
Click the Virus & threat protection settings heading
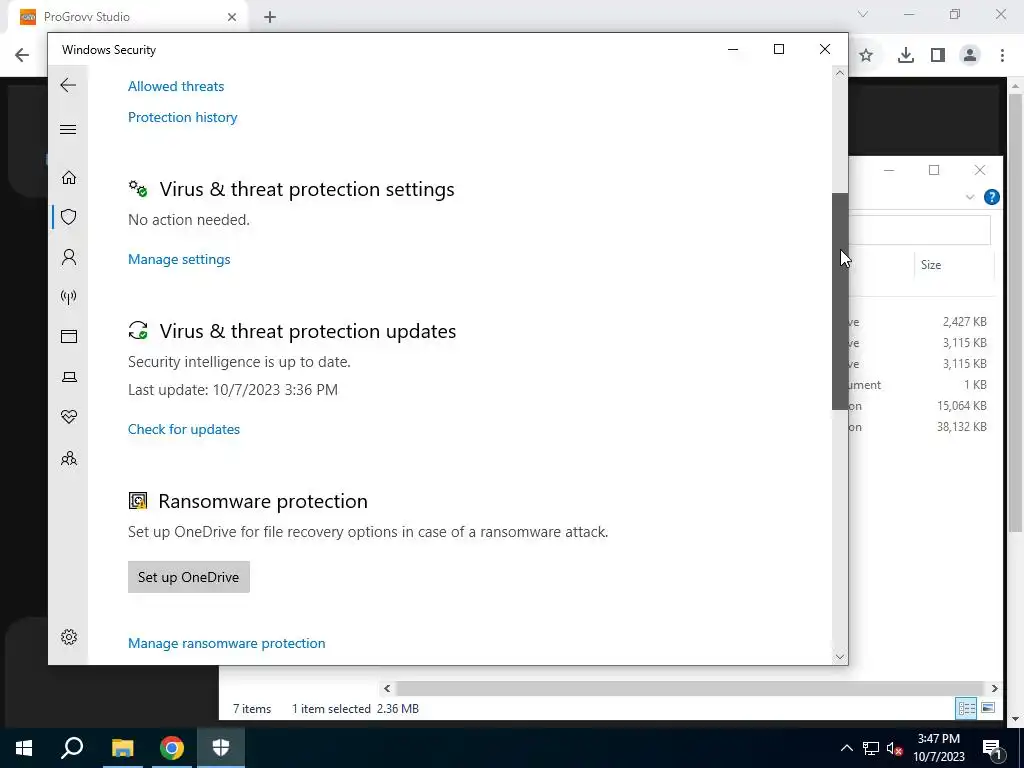307,189
